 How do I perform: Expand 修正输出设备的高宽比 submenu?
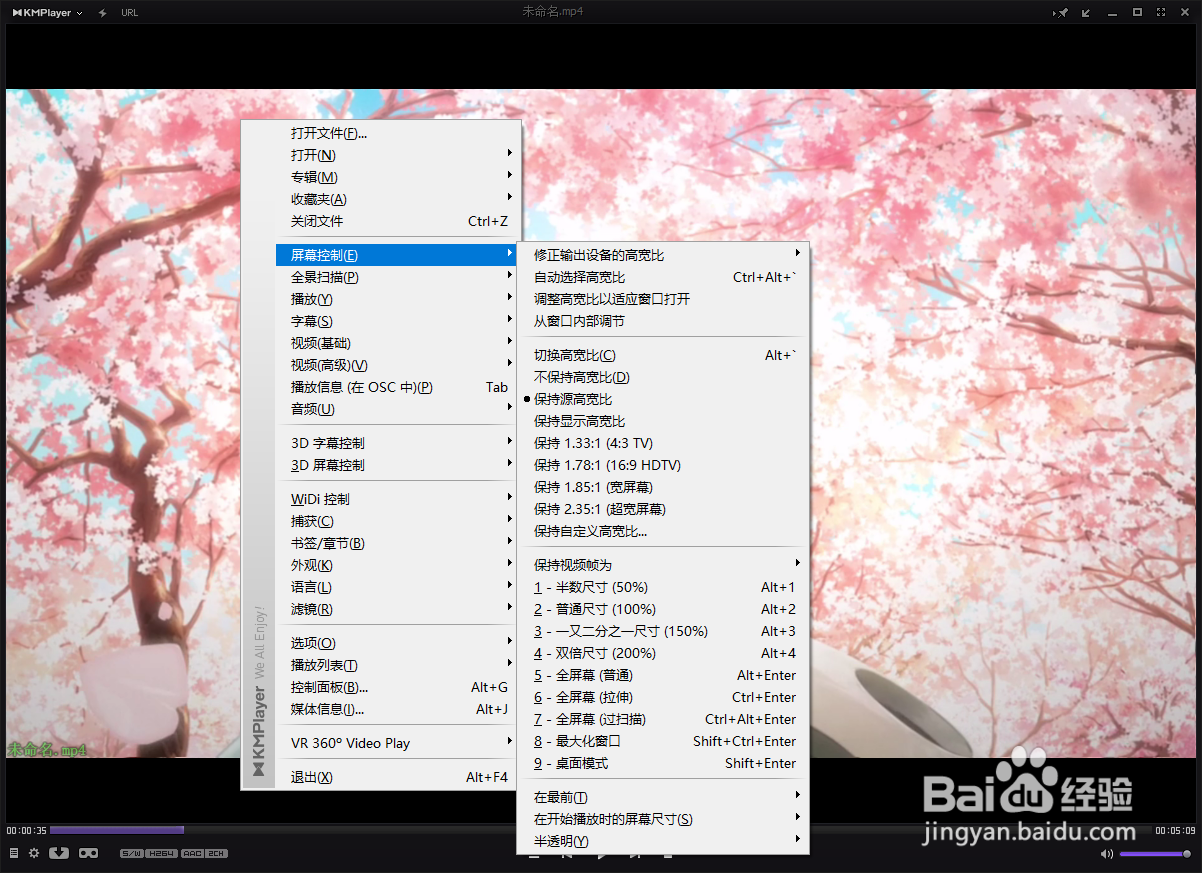663,255
